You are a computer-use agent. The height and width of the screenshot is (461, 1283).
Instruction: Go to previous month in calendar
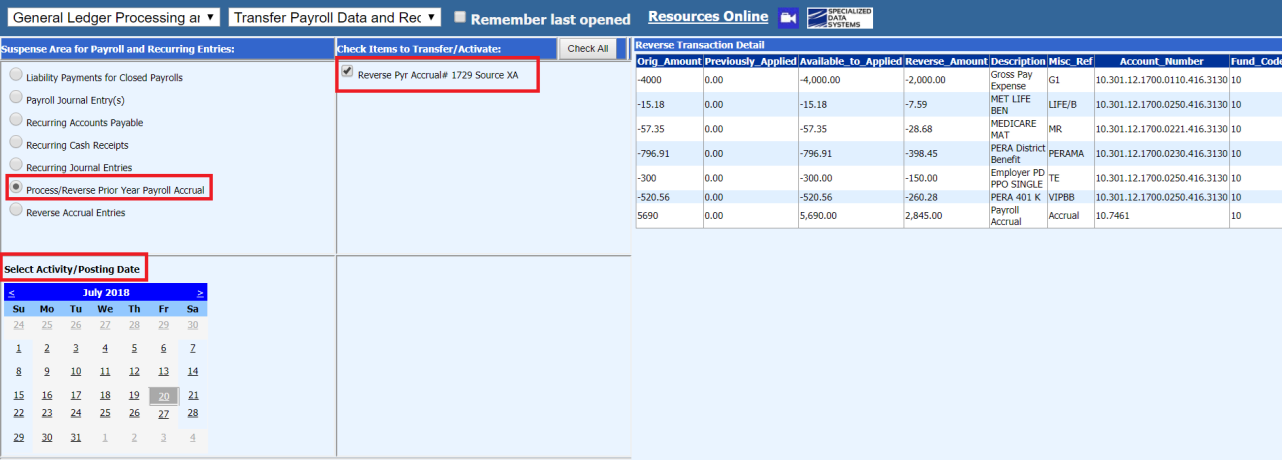(x=11, y=293)
